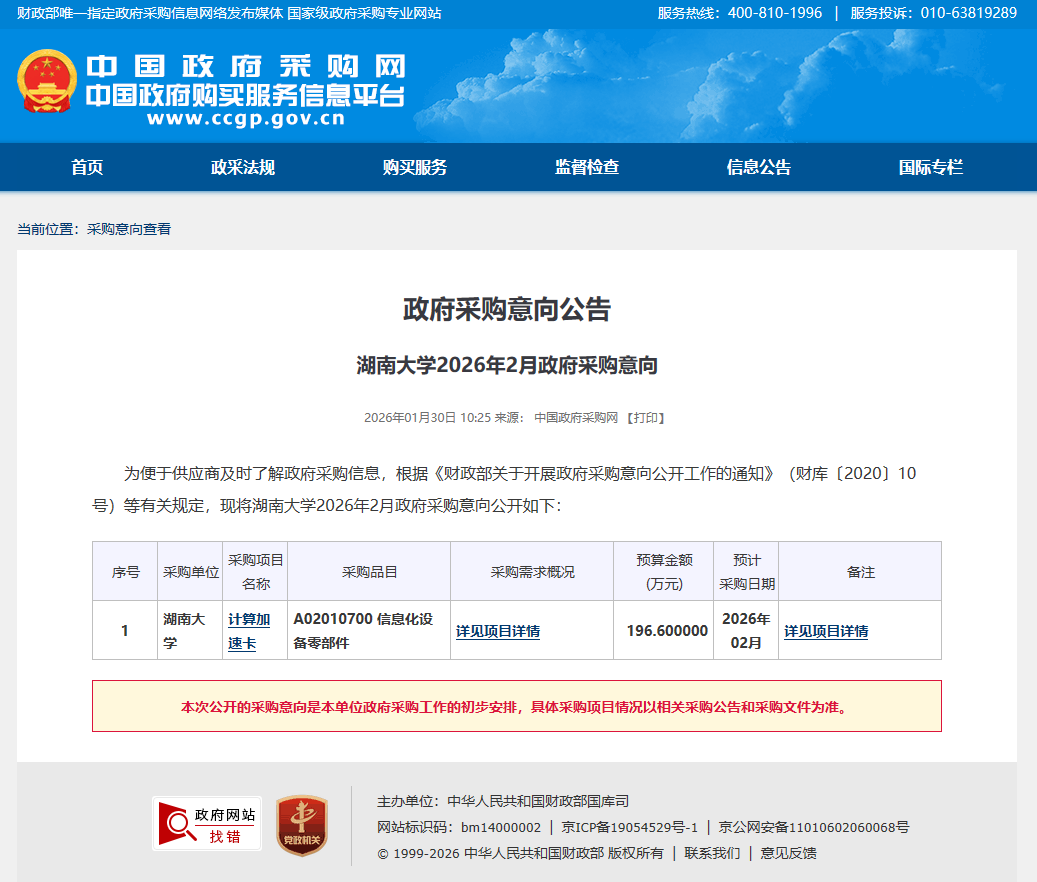Click the 网站标识码：bm14000002 text

[x=459, y=828]
